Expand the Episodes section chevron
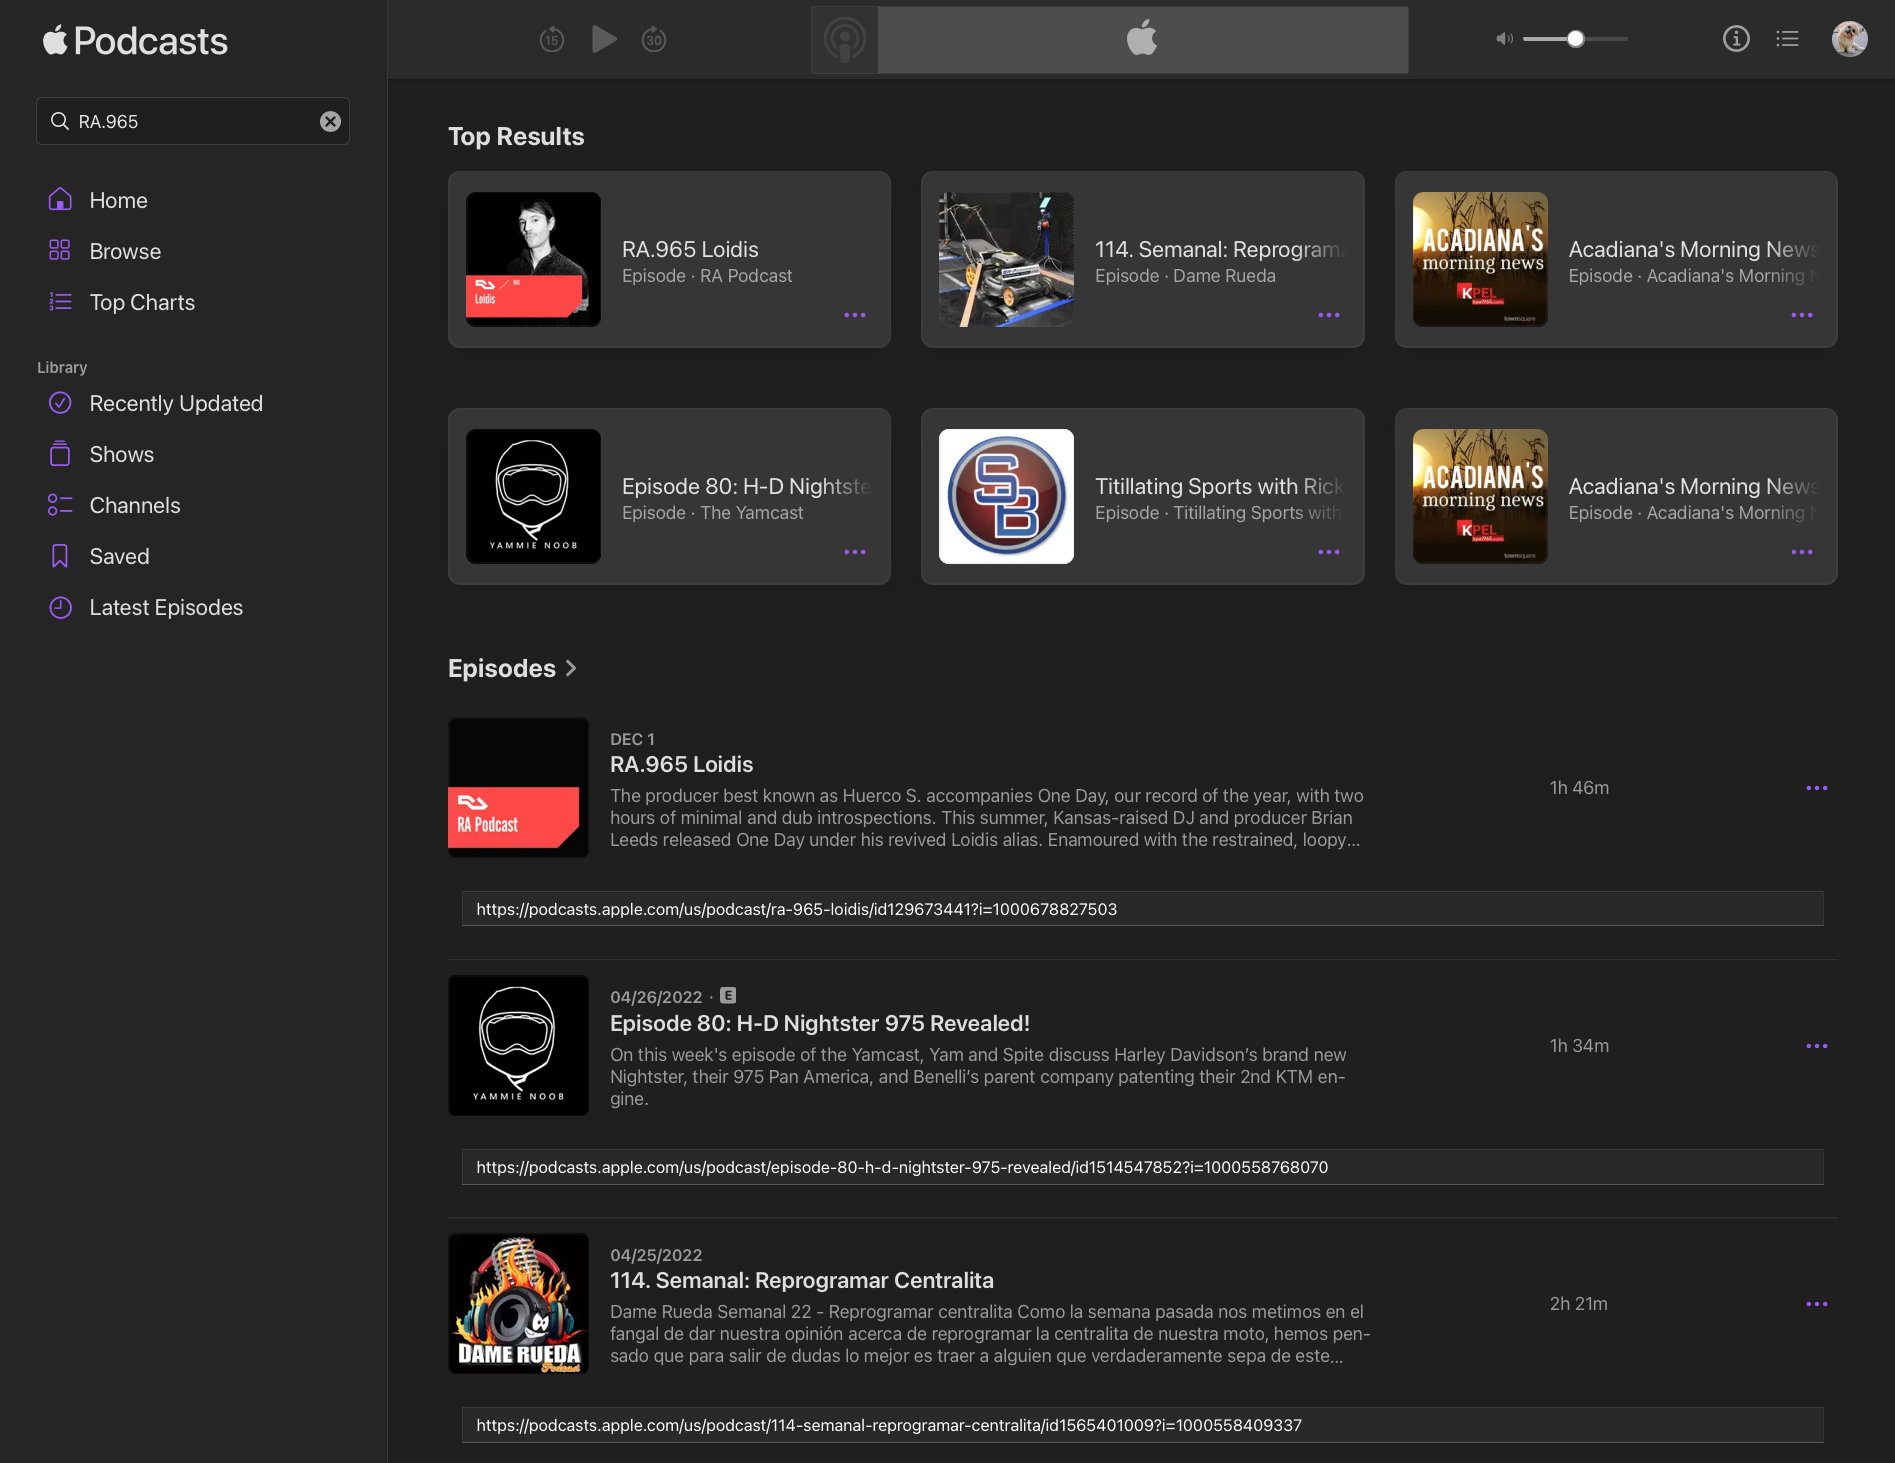The height and width of the screenshot is (1463, 1895). pos(571,668)
